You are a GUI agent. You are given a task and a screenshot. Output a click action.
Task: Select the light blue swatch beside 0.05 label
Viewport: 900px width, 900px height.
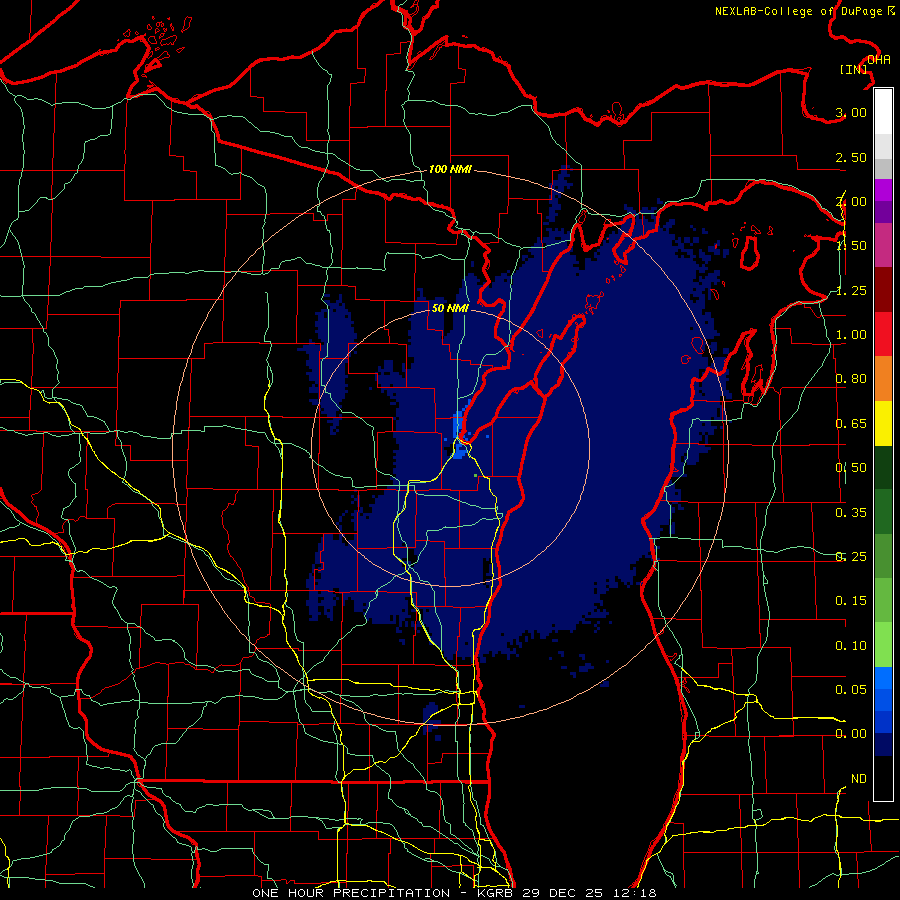(883, 678)
